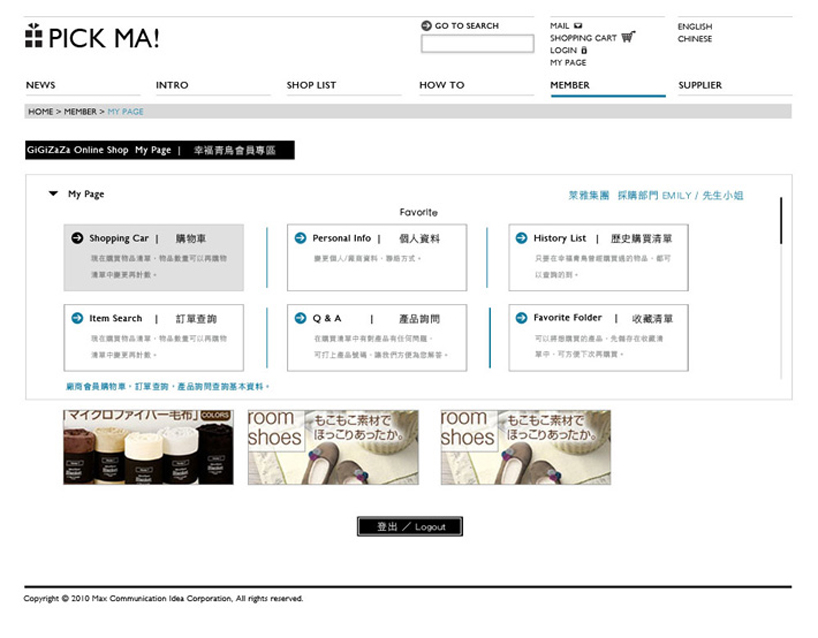Click the Shopping Cart icon in header
The image size is (818, 638).
pos(628,37)
